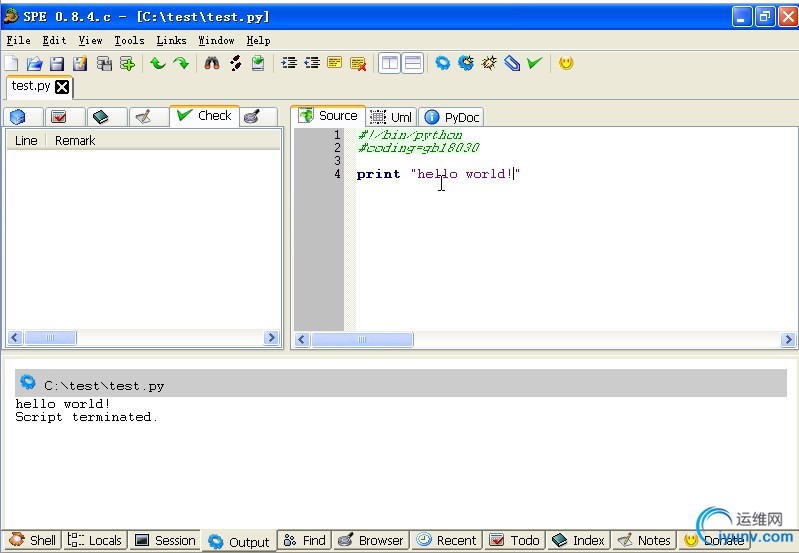Image resolution: width=799 pixels, height=553 pixels.
Task: Click the blue paperclip toolbar icon
Action: (x=512, y=63)
